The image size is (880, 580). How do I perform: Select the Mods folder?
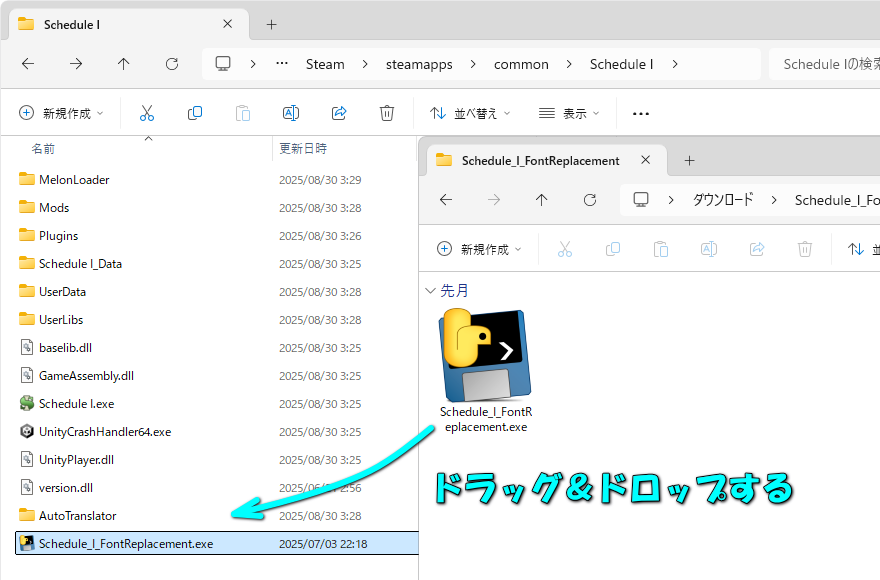tap(54, 208)
